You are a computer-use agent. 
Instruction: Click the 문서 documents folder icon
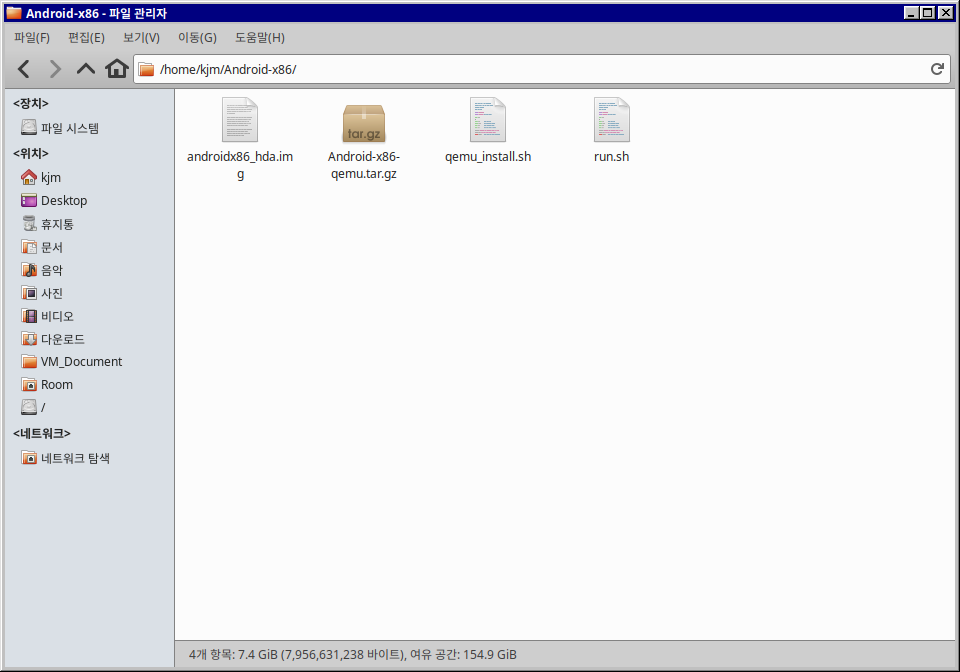pyautogui.click(x=29, y=247)
